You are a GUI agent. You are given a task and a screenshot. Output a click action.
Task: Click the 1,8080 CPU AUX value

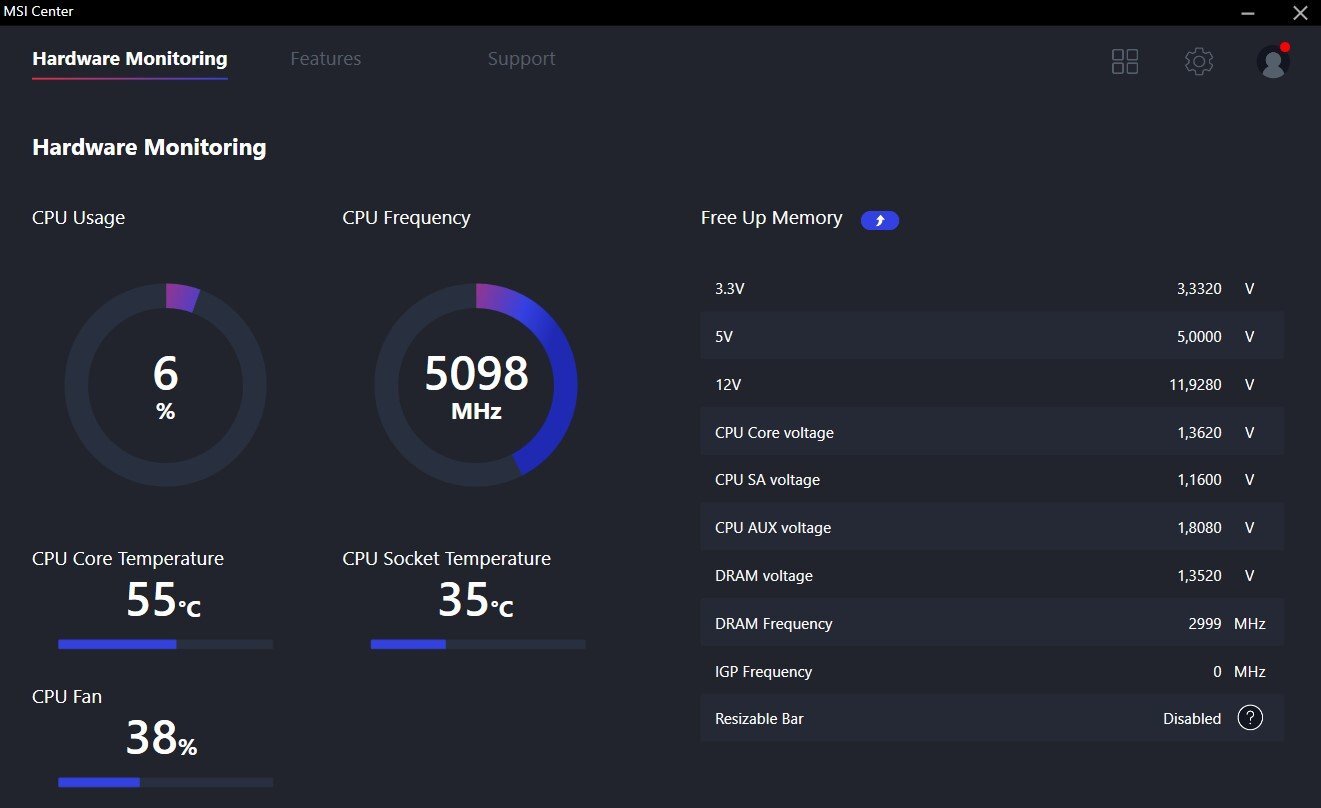pos(1199,528)
